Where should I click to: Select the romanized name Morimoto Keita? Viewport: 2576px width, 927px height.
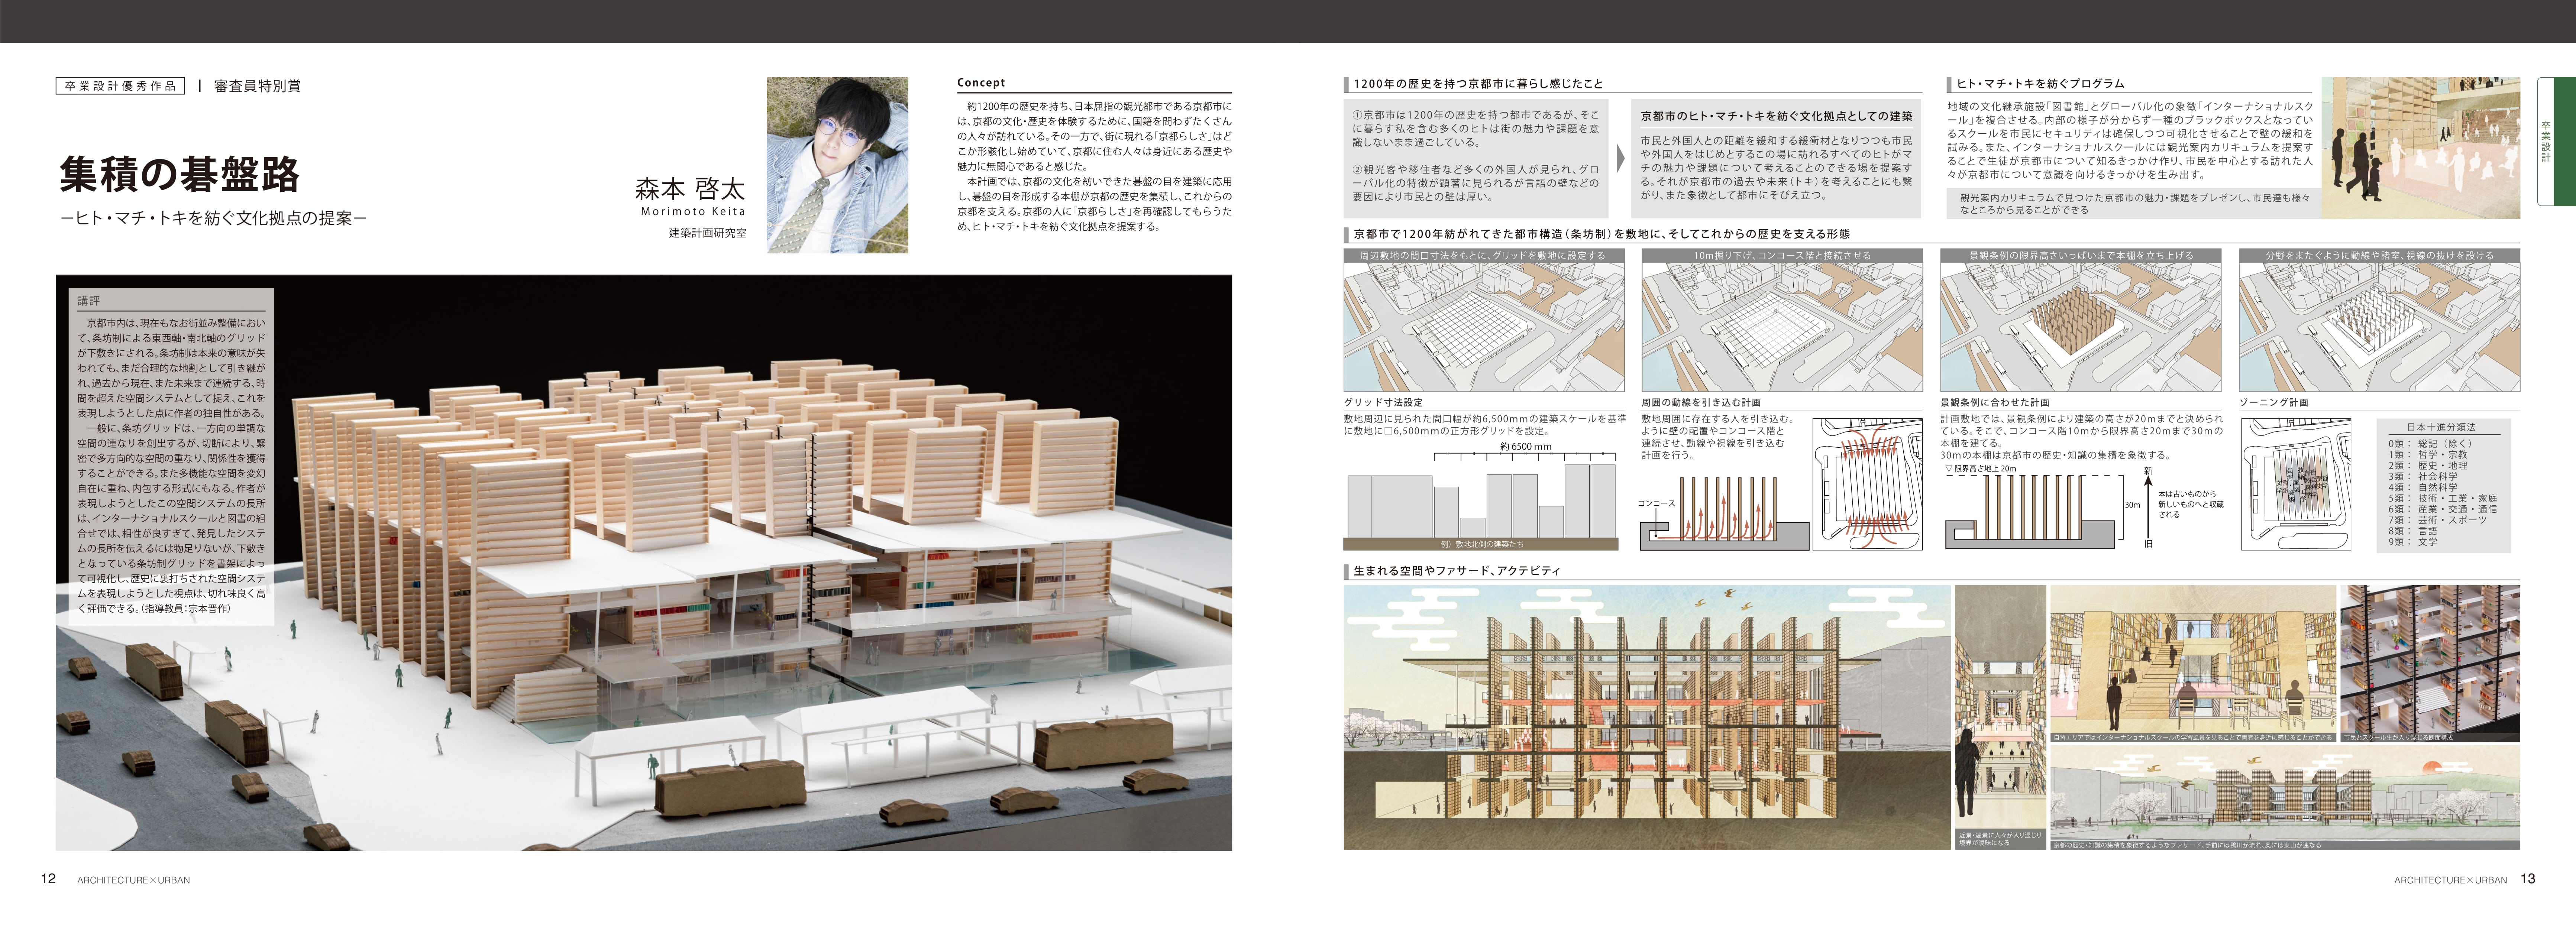(693, 212)
